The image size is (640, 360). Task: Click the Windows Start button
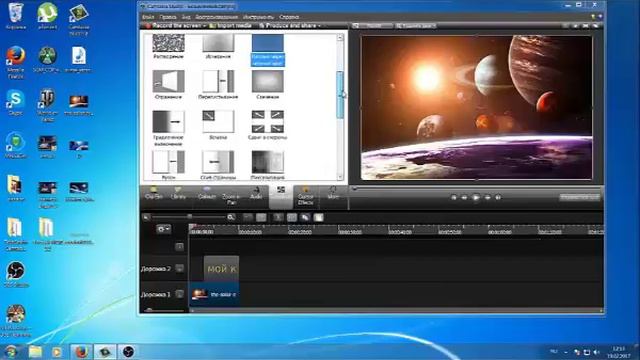10,351
